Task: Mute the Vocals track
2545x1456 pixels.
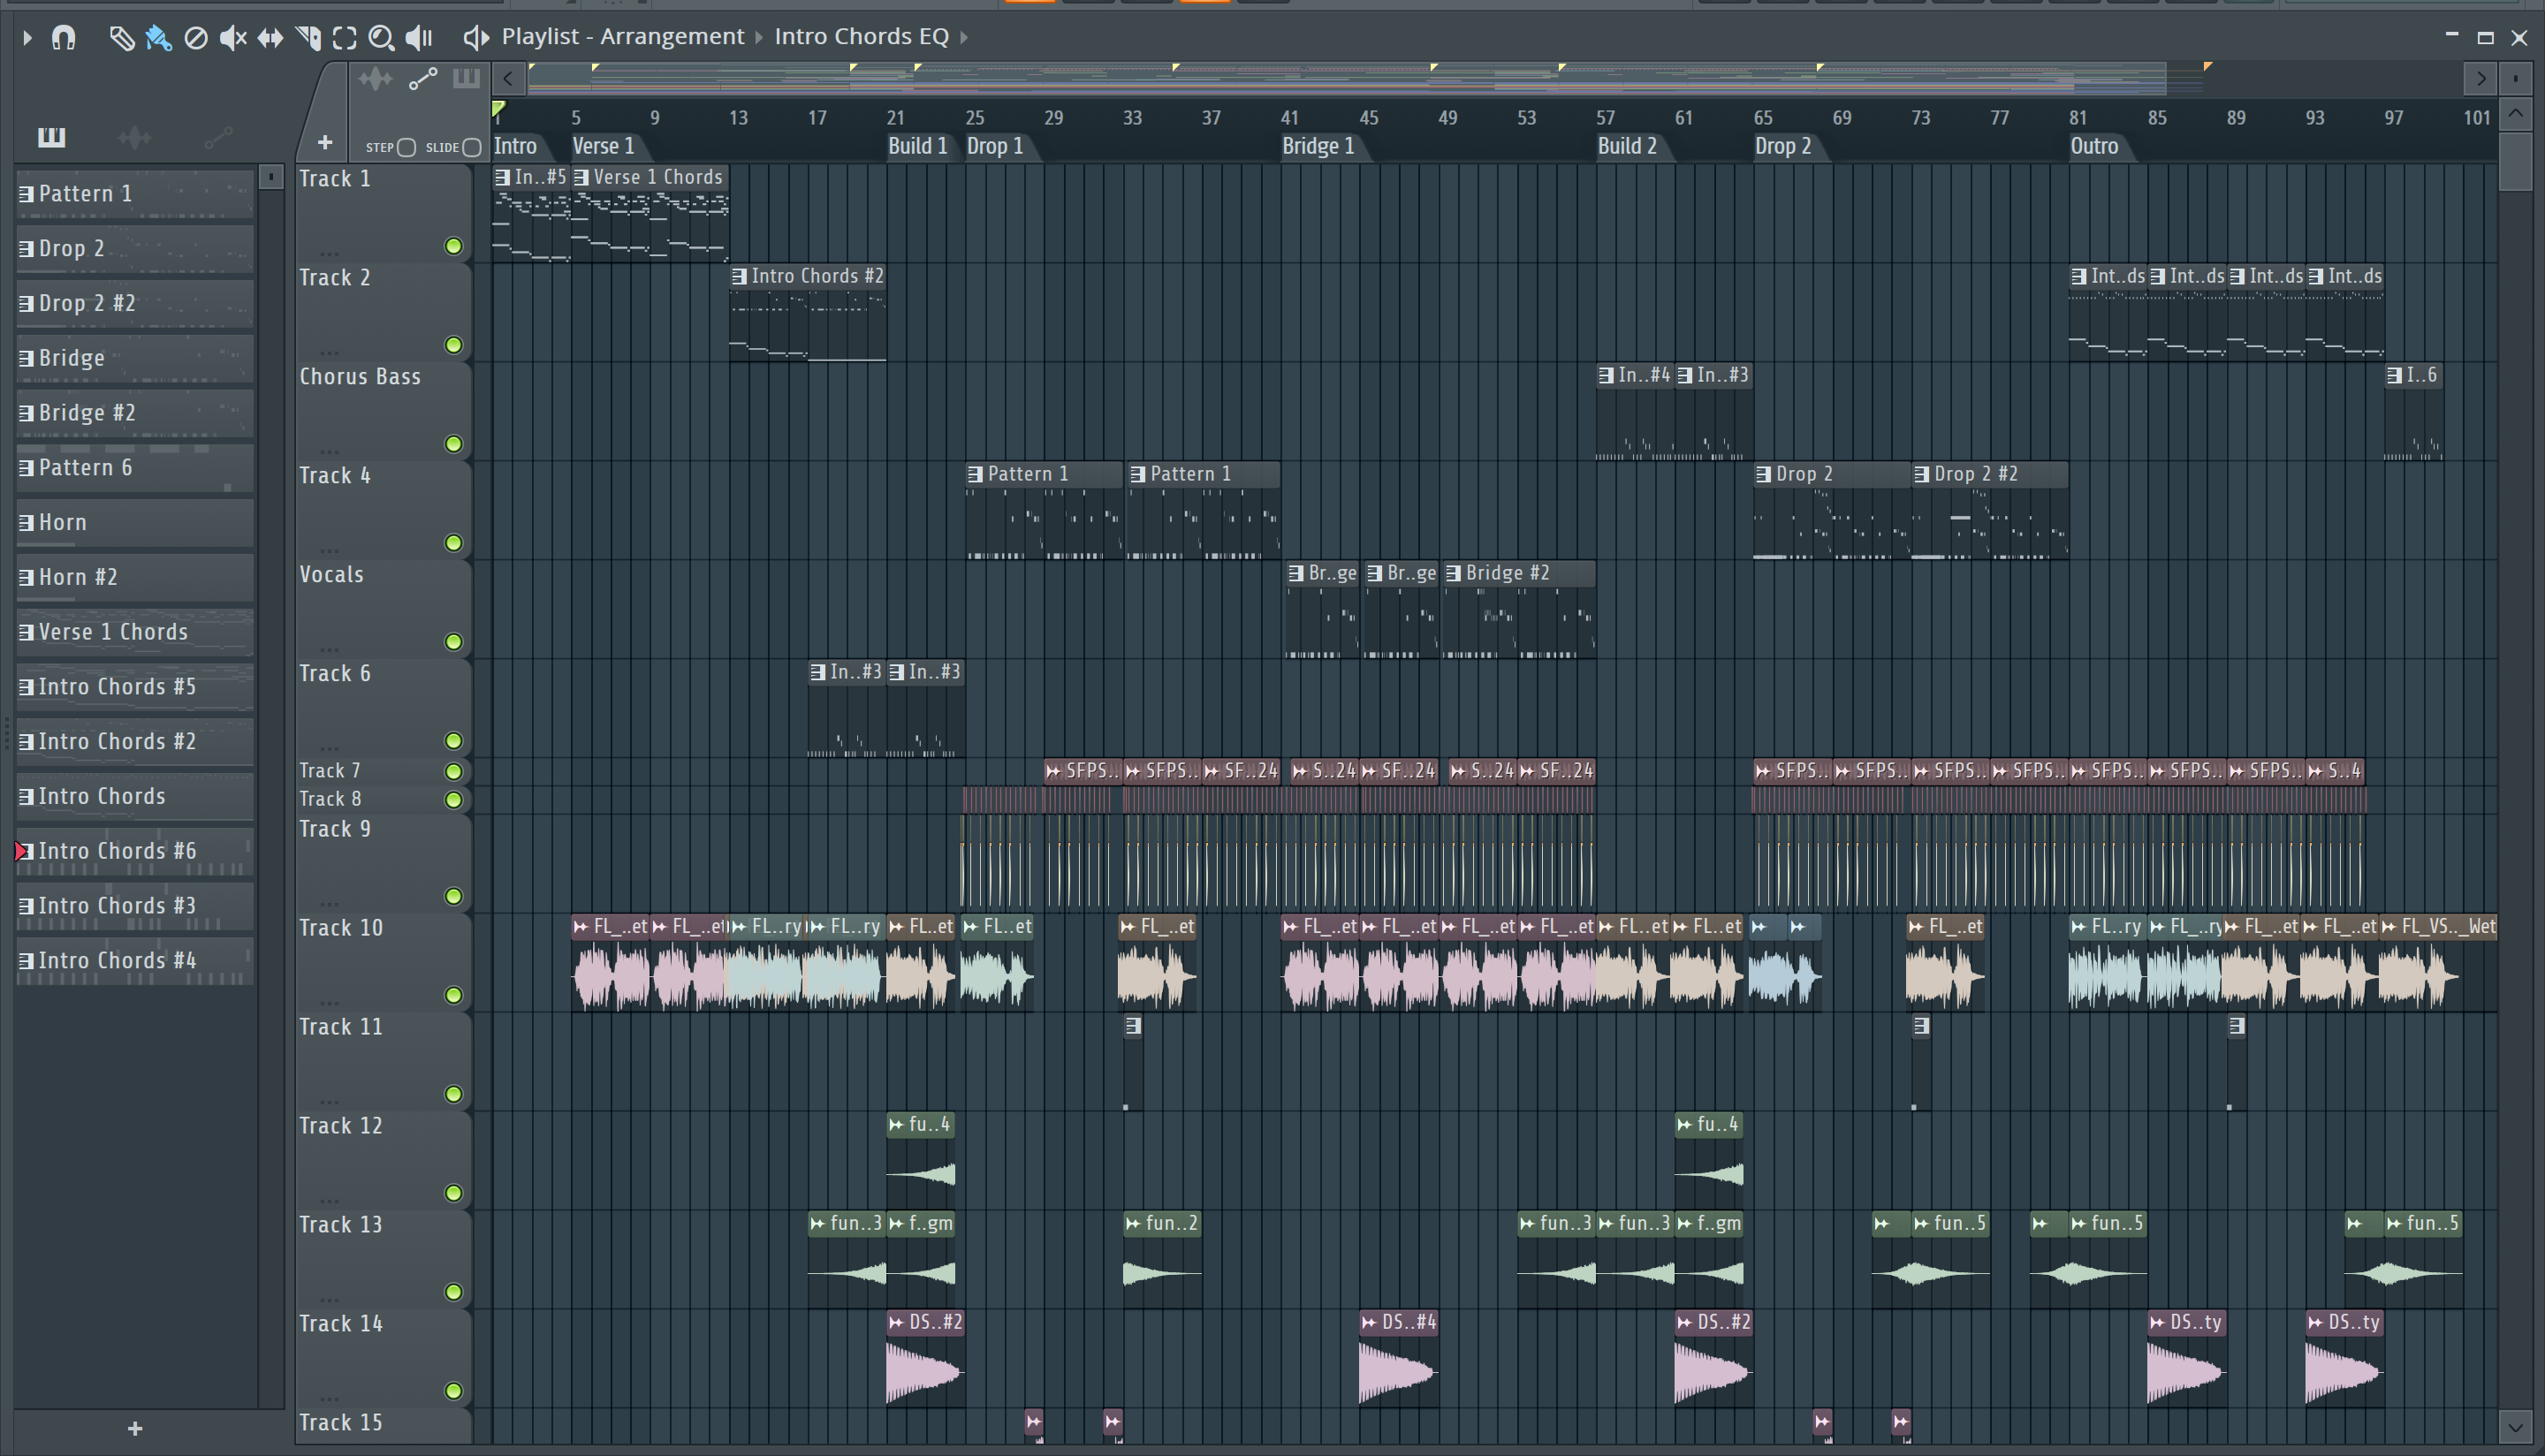Action: pos(453,642)
